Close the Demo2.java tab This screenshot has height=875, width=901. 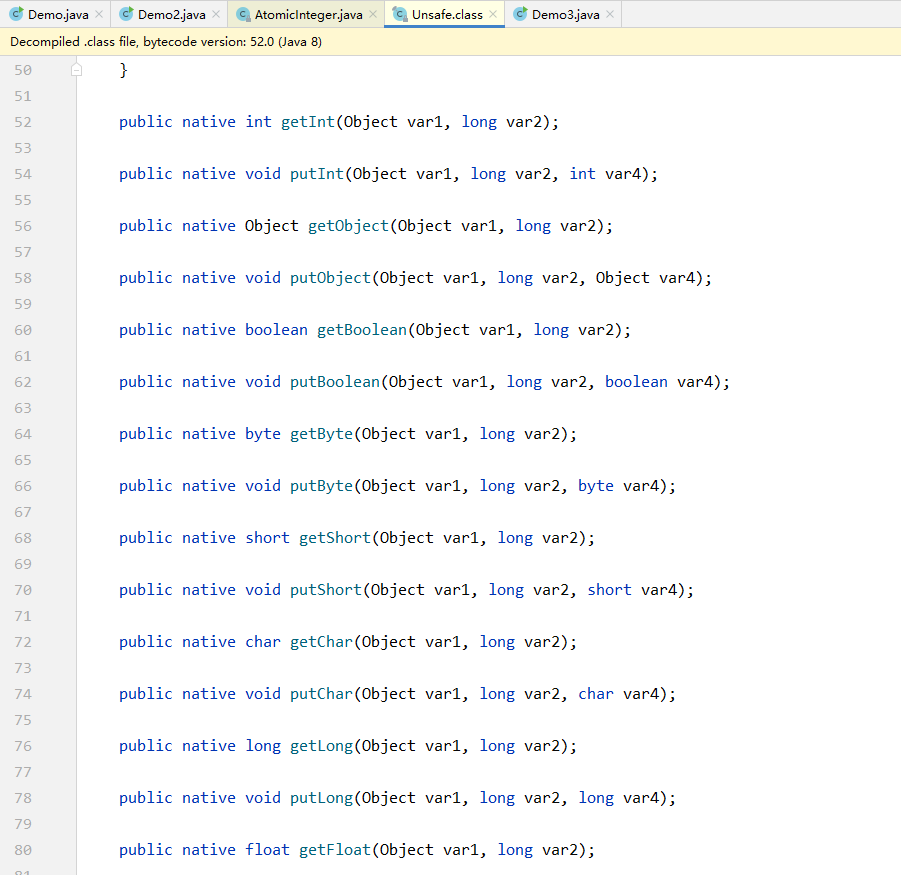(216, 14)
